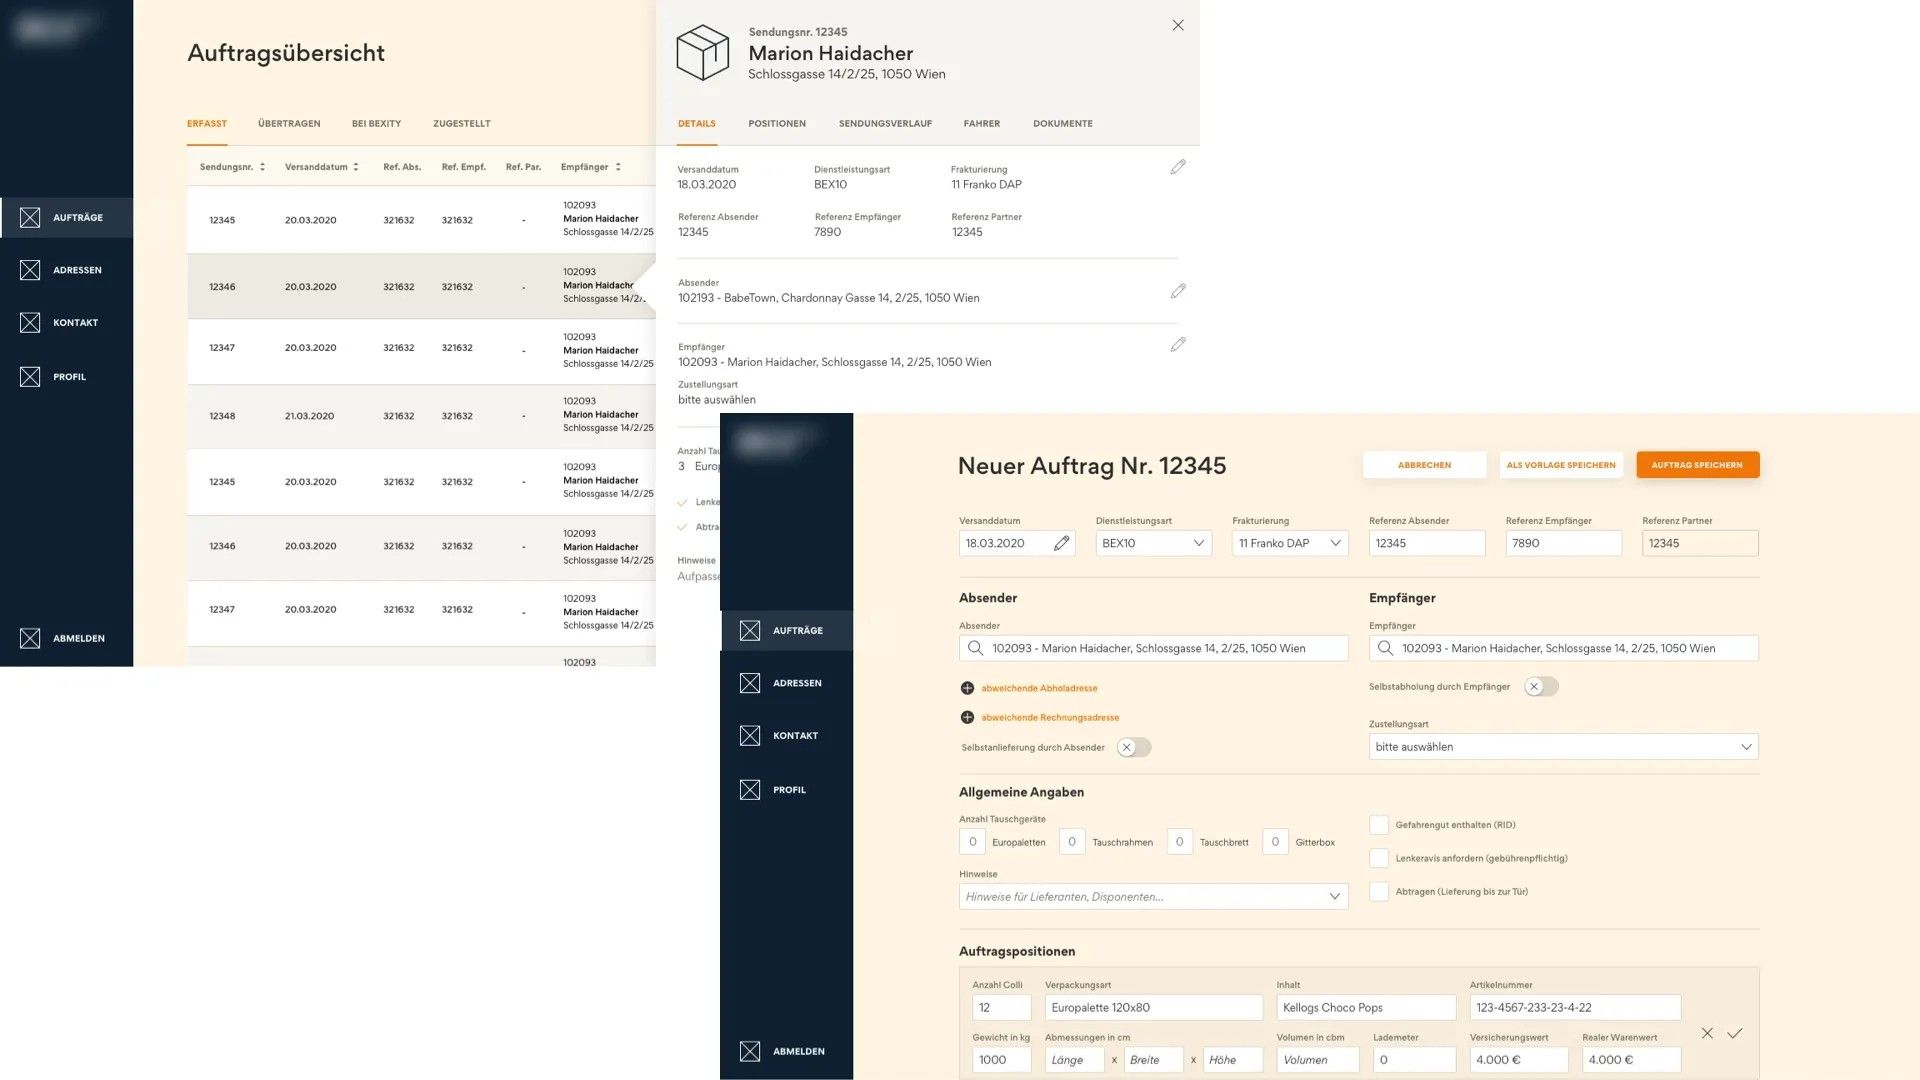Viewport: 1920px width, 1080px height.
Task: Switch to the Positionen tab
Action: click(x=776, y=123)
